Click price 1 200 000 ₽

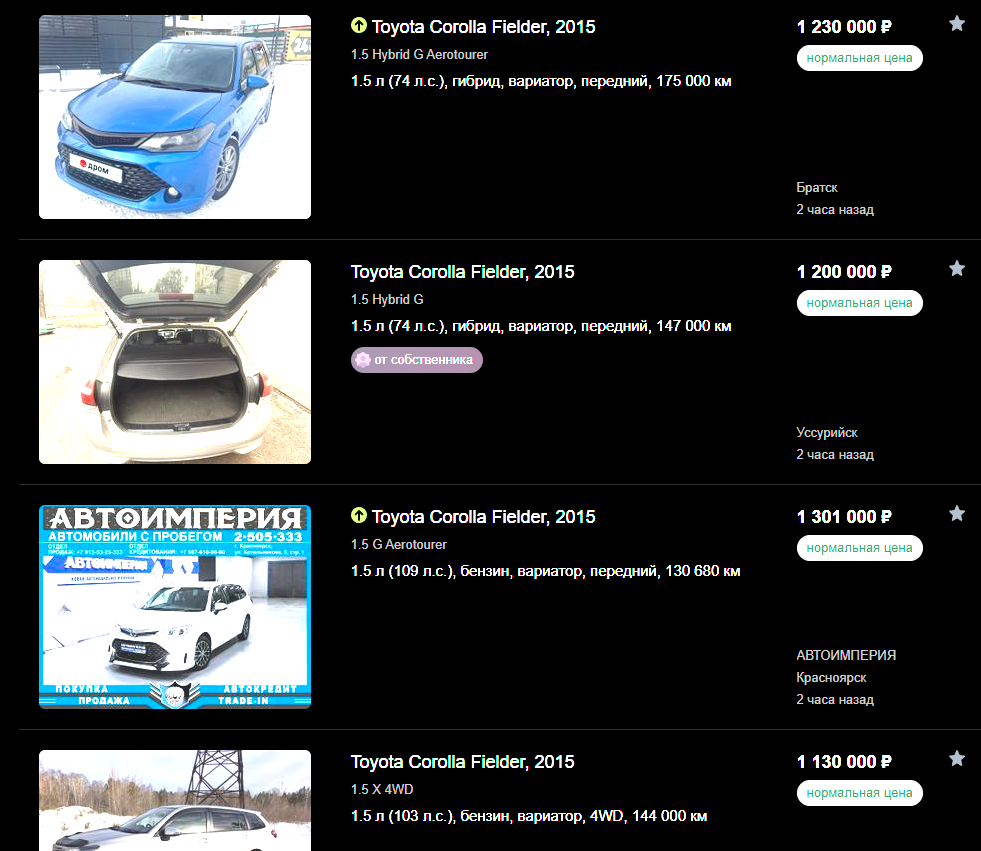tap(844, 272)
